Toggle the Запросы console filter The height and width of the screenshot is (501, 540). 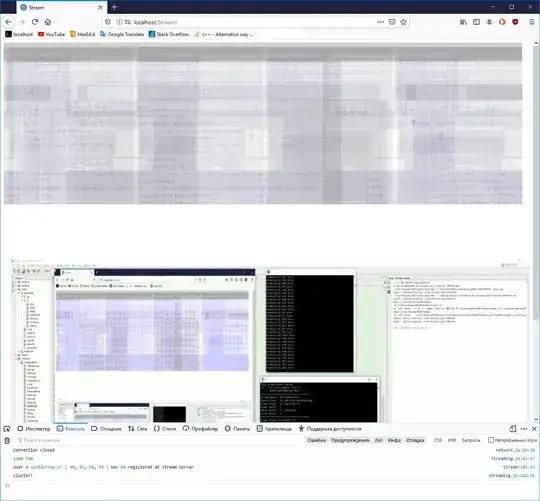coord(470,440)
